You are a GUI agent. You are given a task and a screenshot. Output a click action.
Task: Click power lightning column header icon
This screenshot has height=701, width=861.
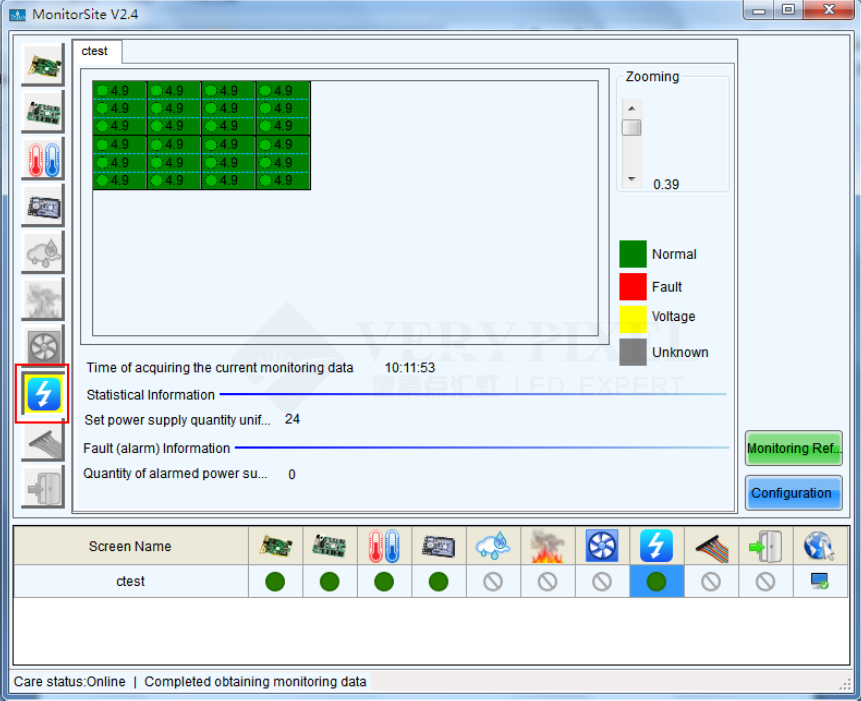(656, 546)
